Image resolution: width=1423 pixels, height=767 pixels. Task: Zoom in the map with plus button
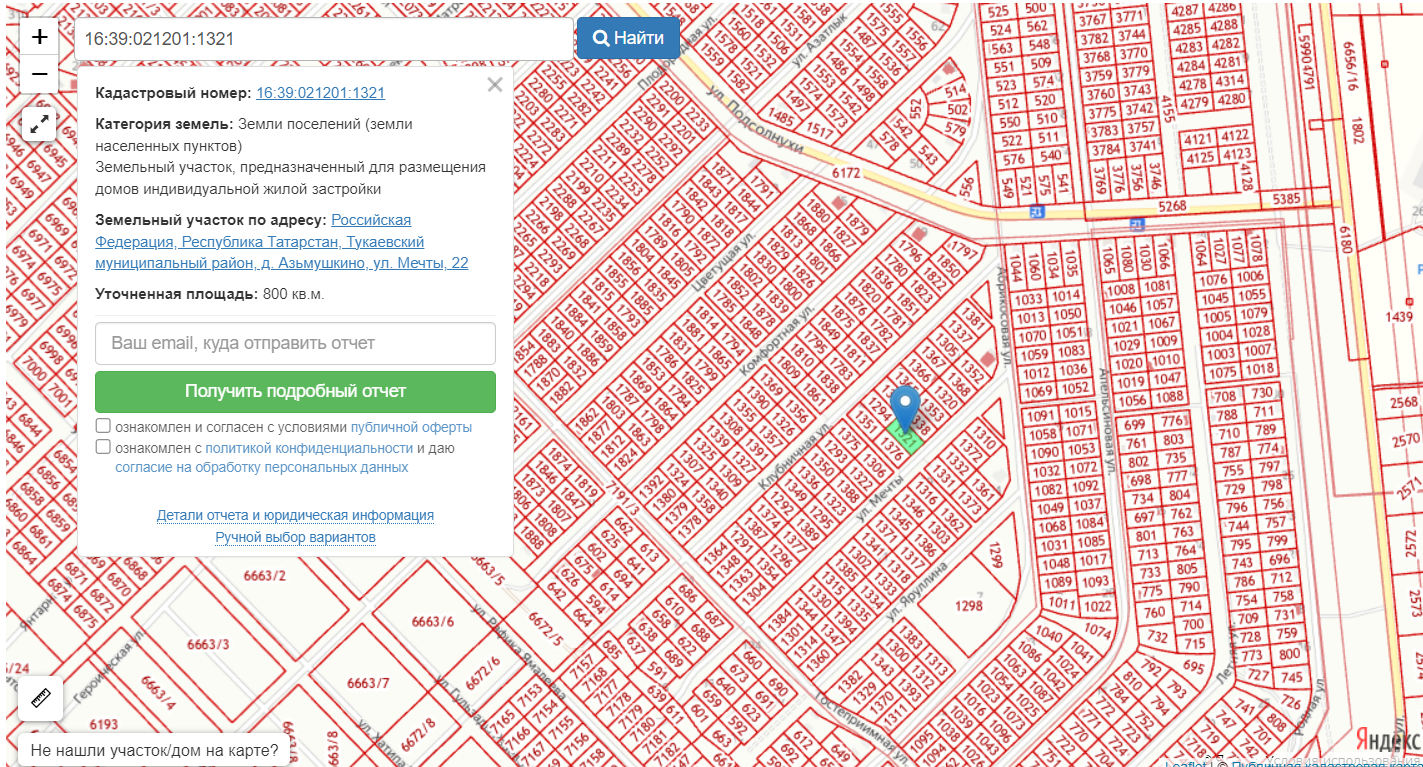pos(40,38)
